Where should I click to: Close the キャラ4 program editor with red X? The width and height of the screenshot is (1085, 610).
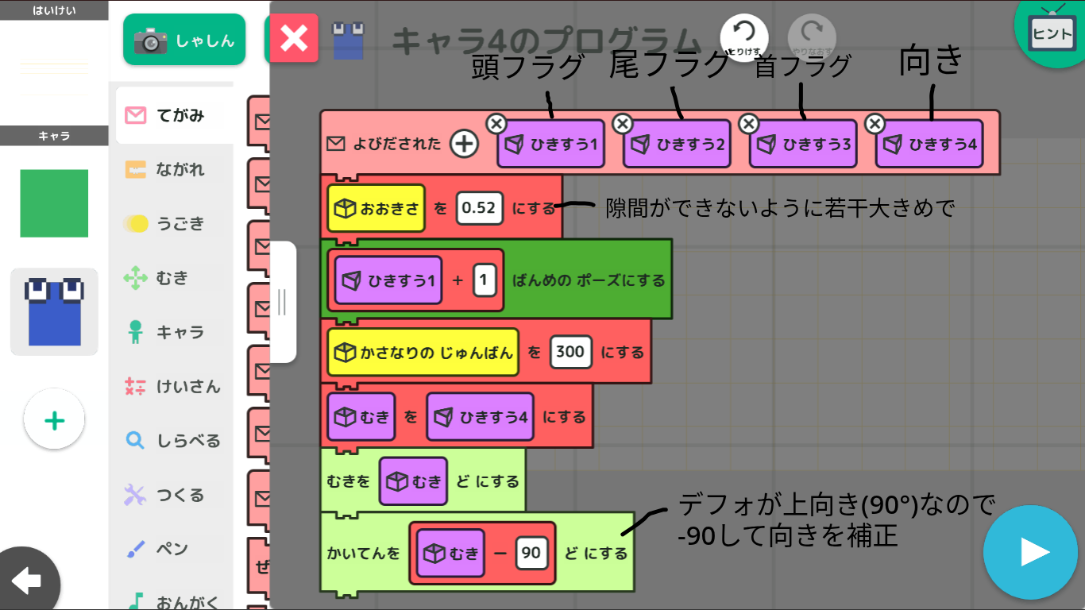(294, 38)
